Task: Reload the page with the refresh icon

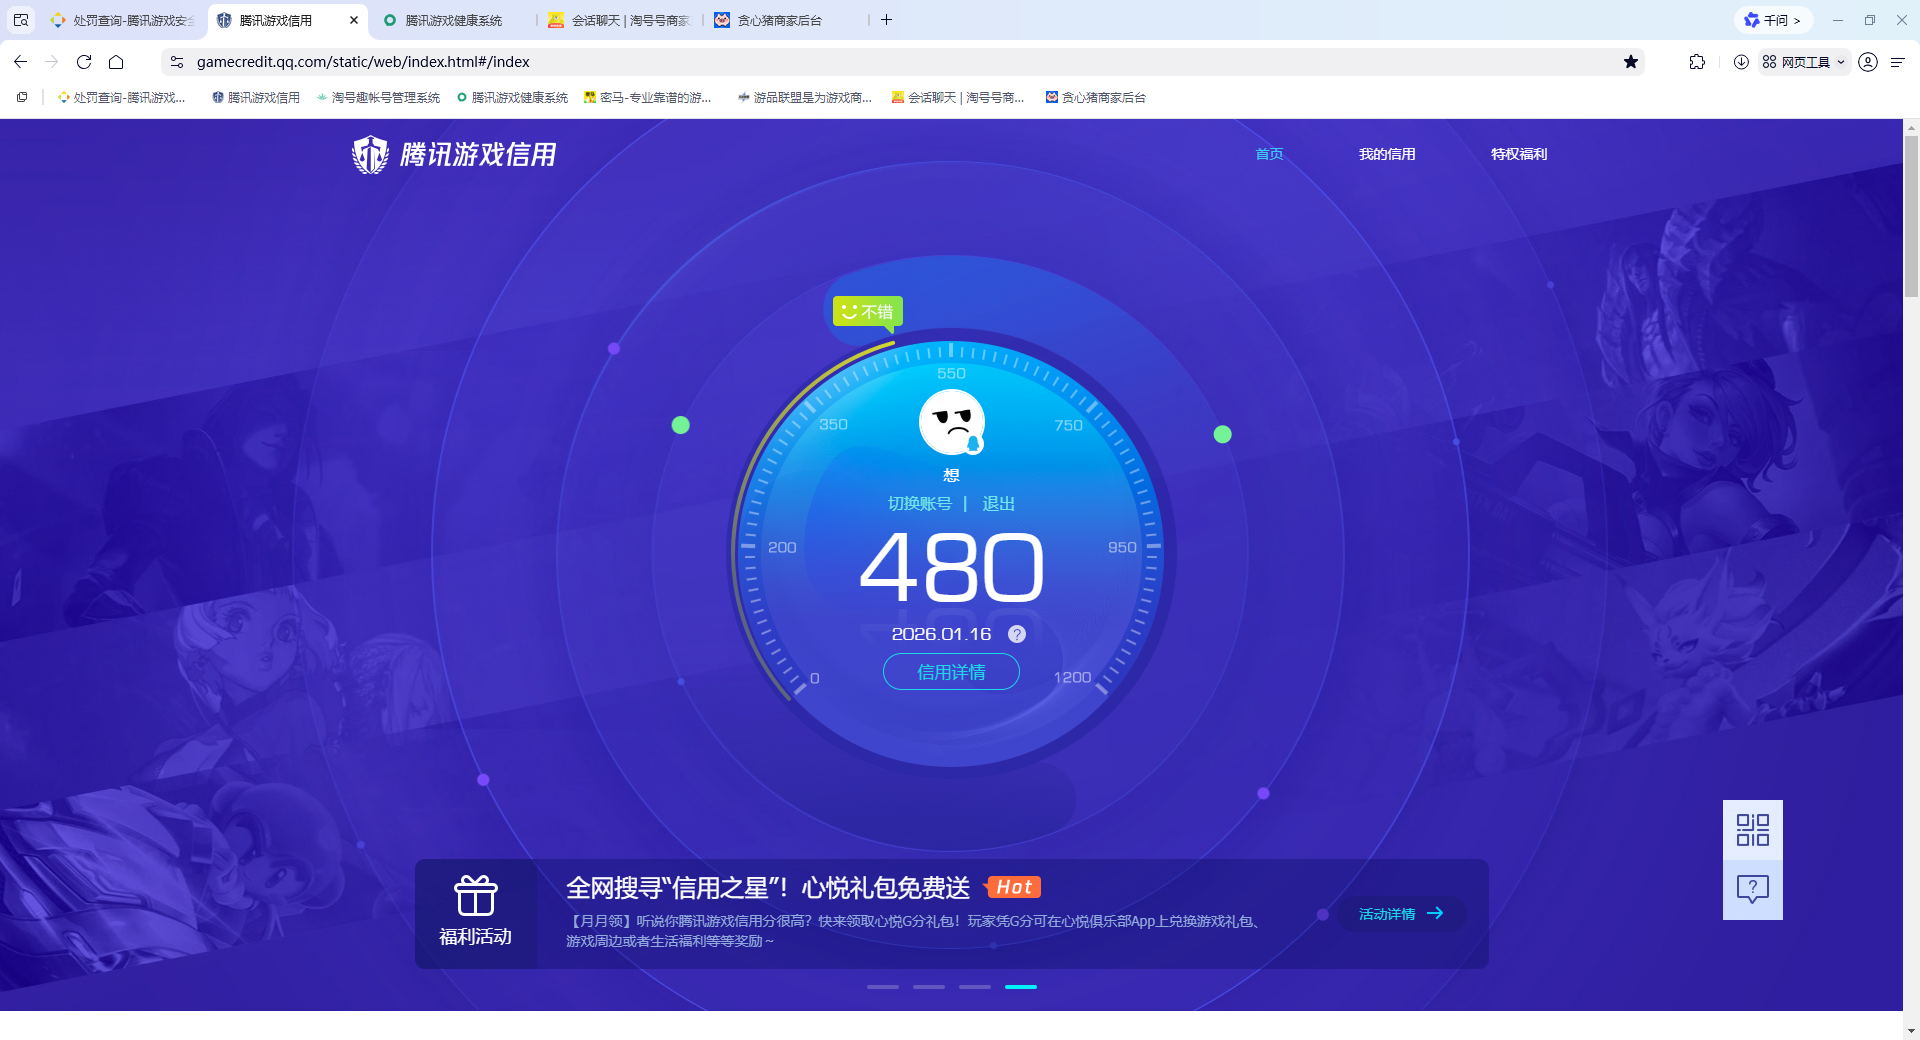Action: coord(84,61)
